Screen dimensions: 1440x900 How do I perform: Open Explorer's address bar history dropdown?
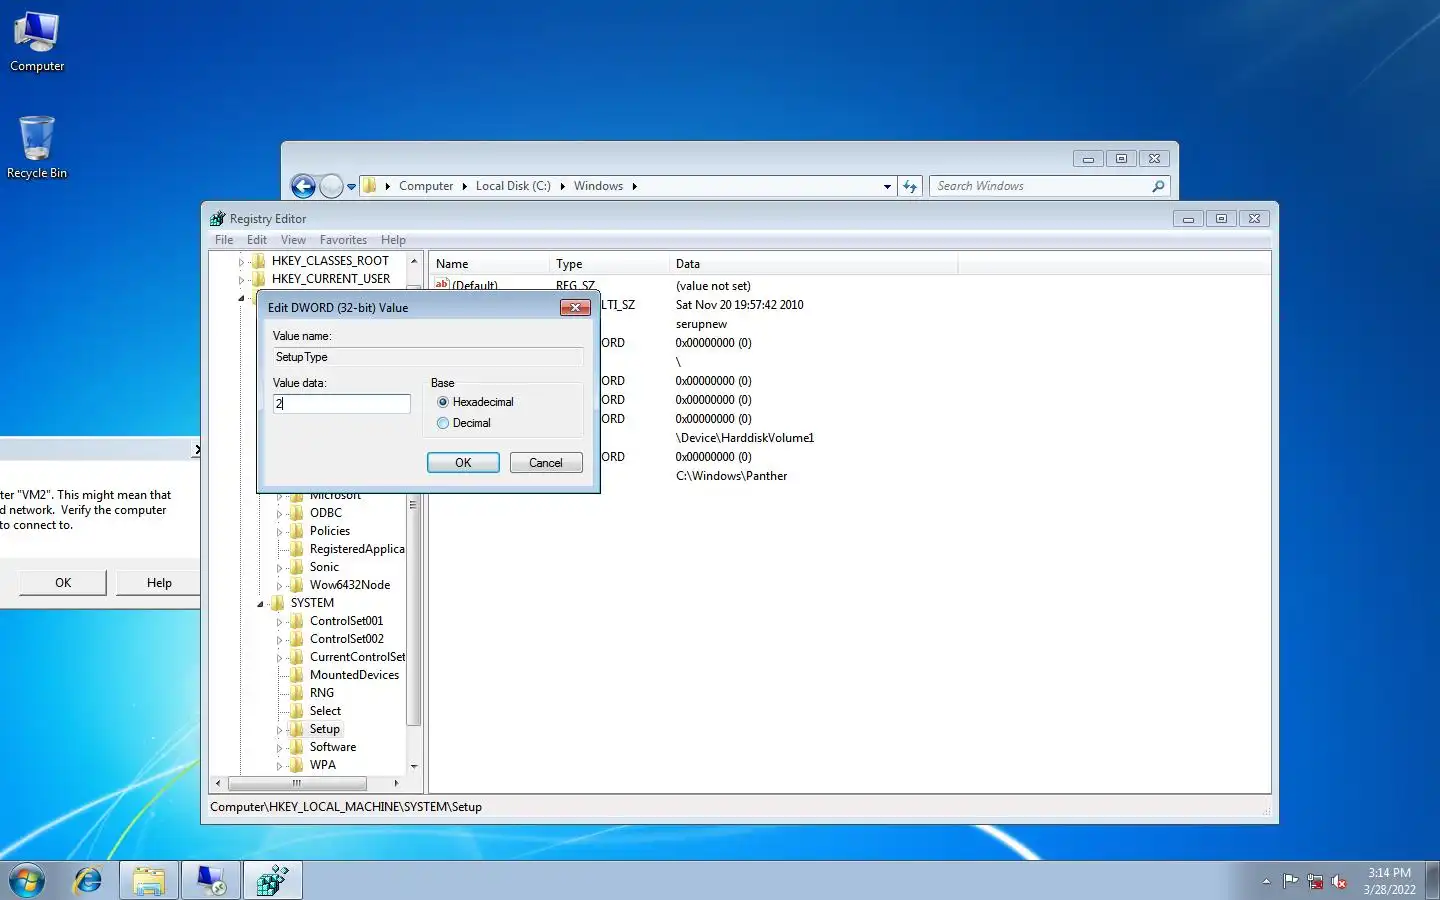coord(887,186)
